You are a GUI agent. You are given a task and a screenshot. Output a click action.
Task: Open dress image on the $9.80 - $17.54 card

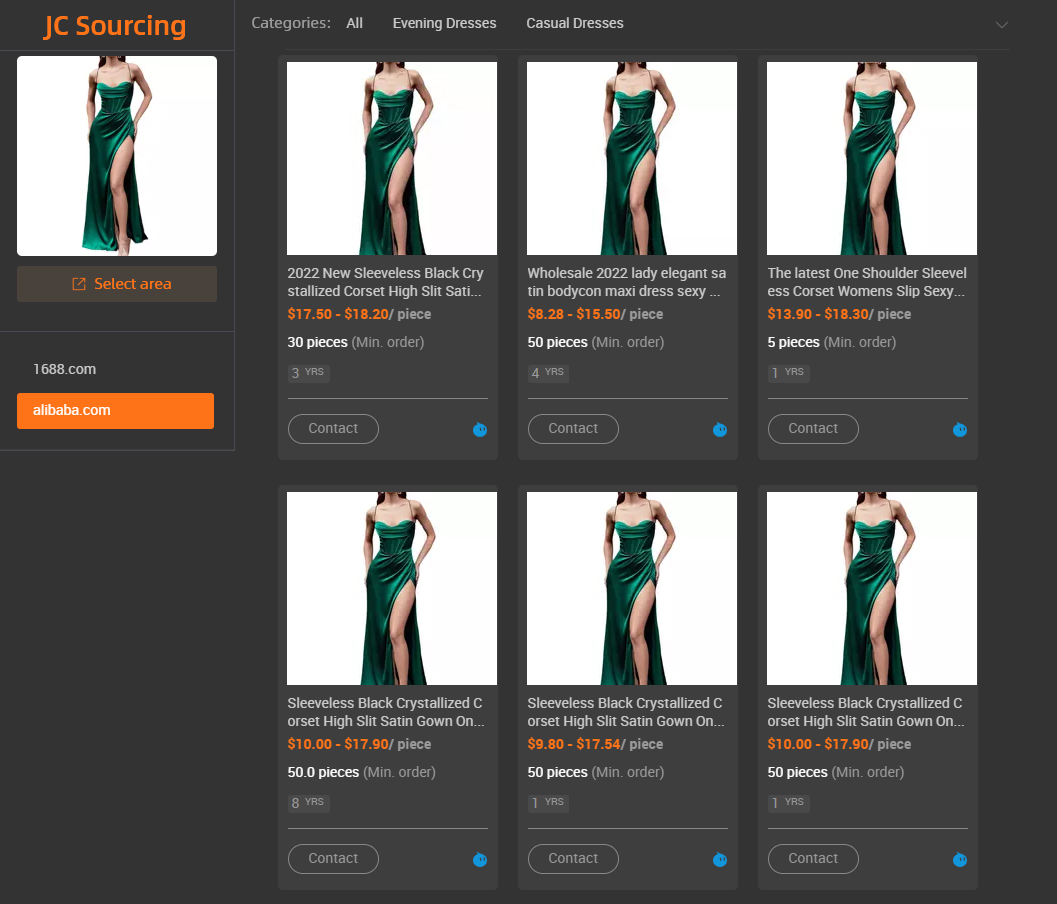(x=632, y=589)
